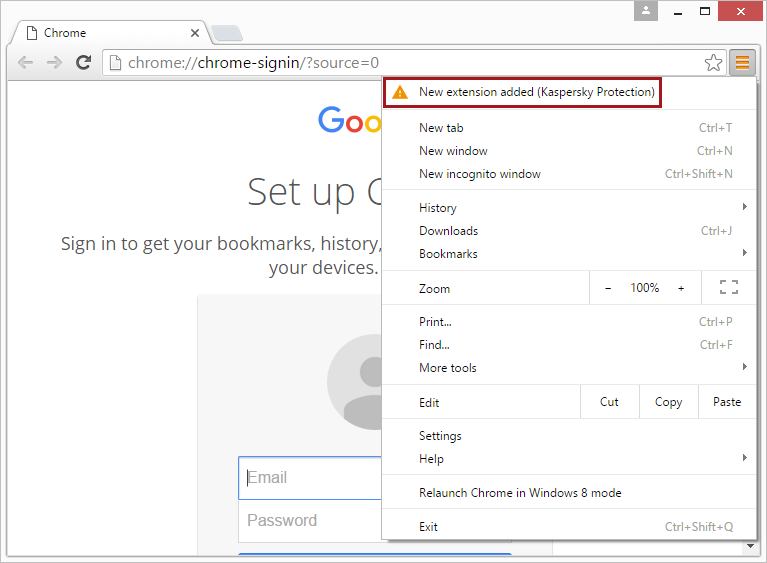Screen dimensions: 767x563
Task: Click the Cut button in Edit row
Action: 609,402
